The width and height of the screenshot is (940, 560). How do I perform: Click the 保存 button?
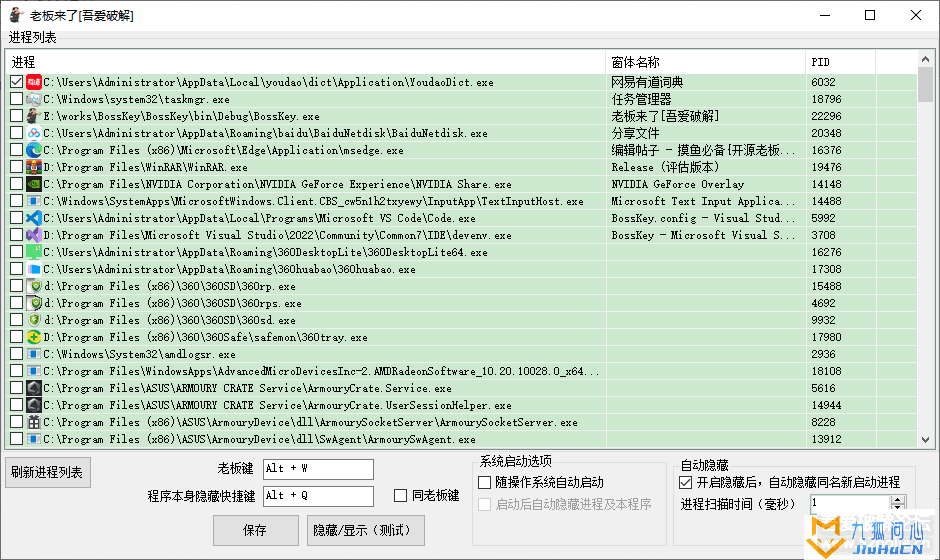(255, 530)
